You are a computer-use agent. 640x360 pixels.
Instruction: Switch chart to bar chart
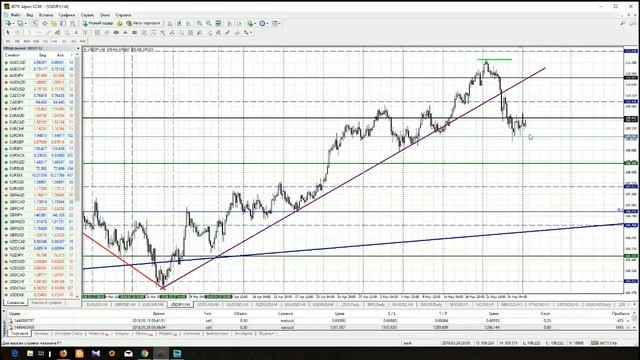[x=170, y=23]
